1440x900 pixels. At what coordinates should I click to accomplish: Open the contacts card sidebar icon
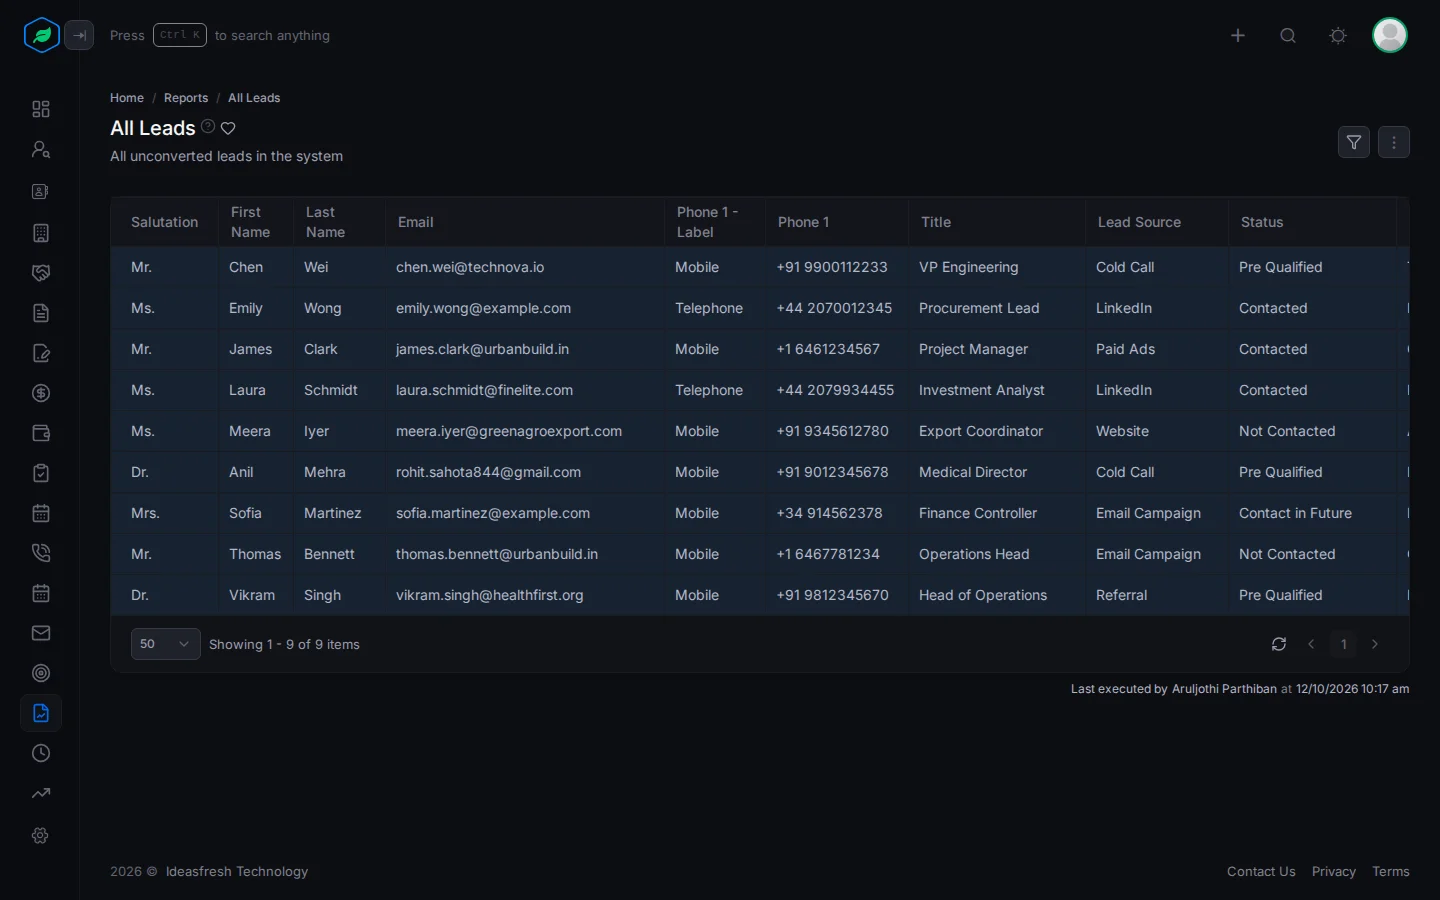[x=41, y=191]
